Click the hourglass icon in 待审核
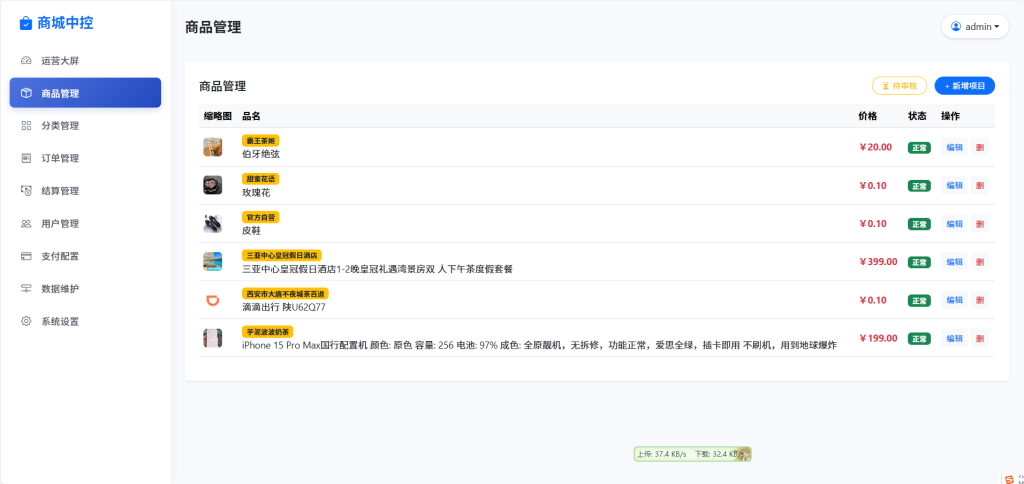This screenshot has width=1024, height=484. click(x=886, y=86)
